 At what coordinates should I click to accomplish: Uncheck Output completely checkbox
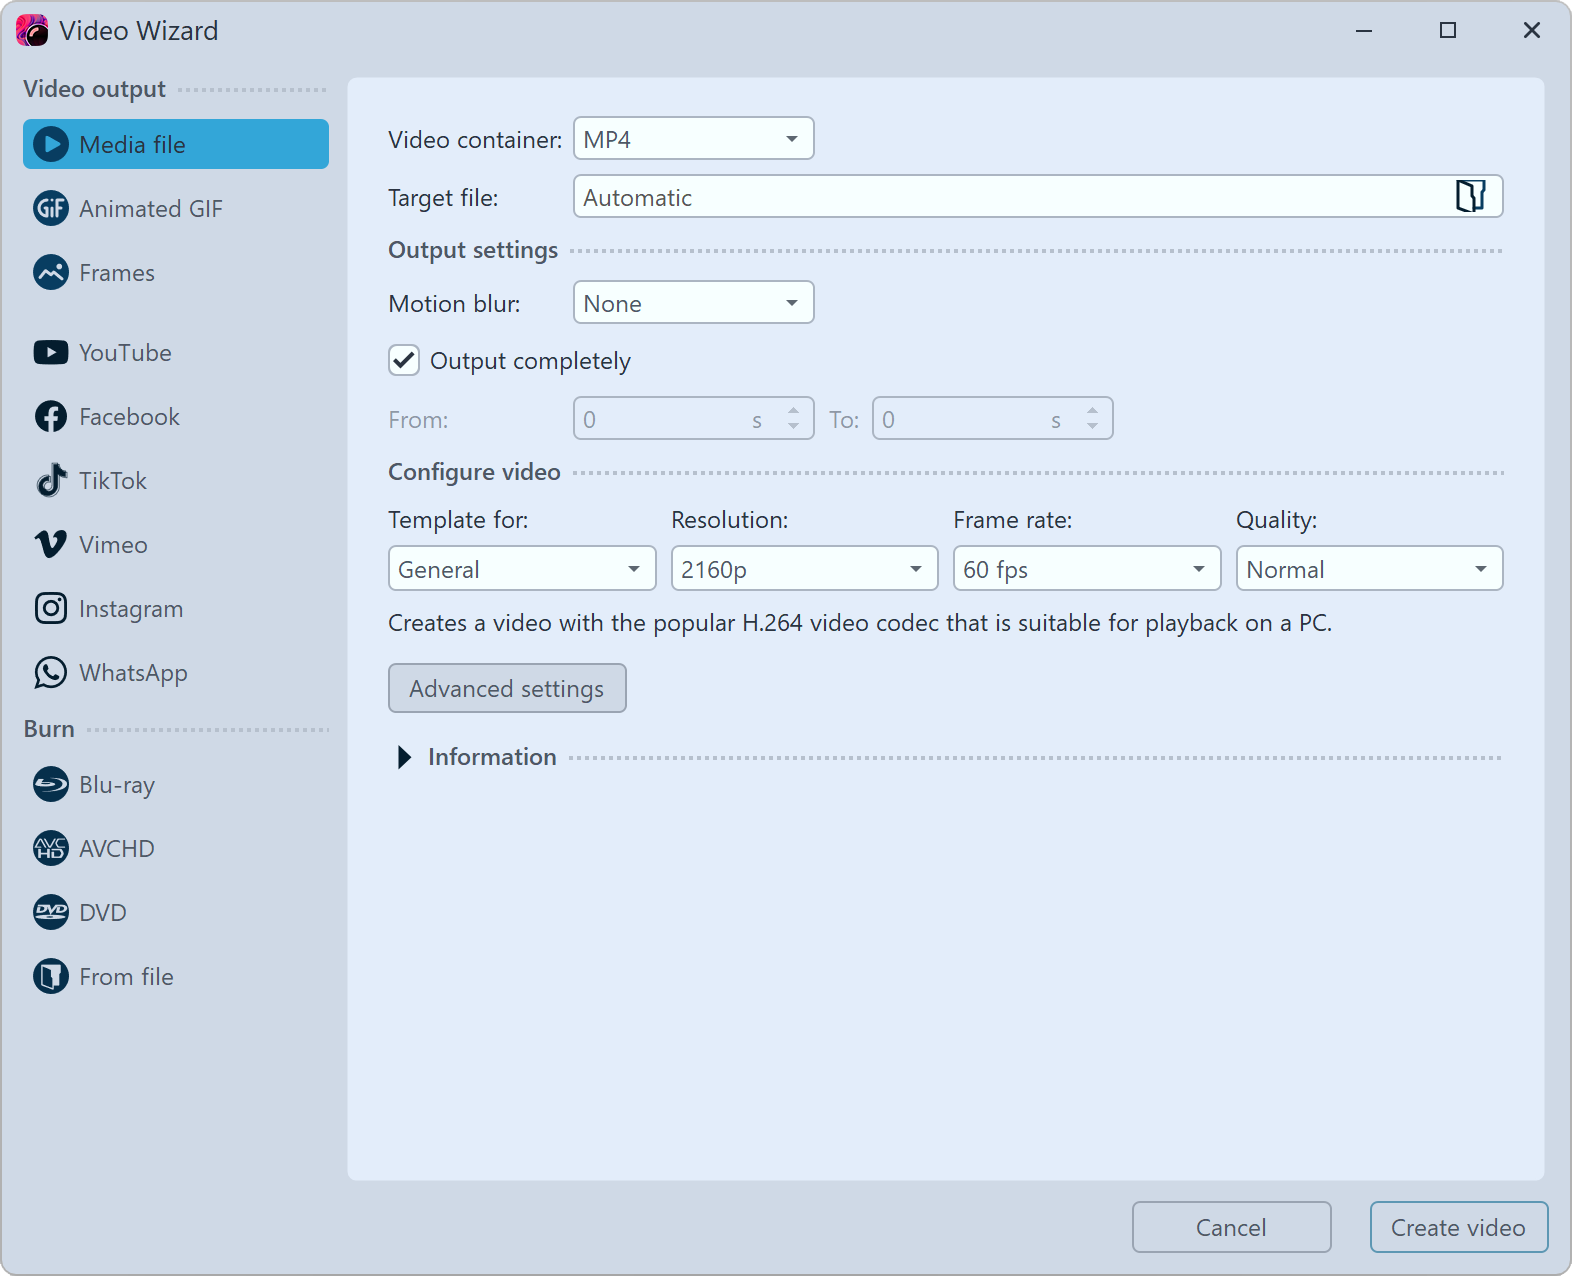pos(404,361)
